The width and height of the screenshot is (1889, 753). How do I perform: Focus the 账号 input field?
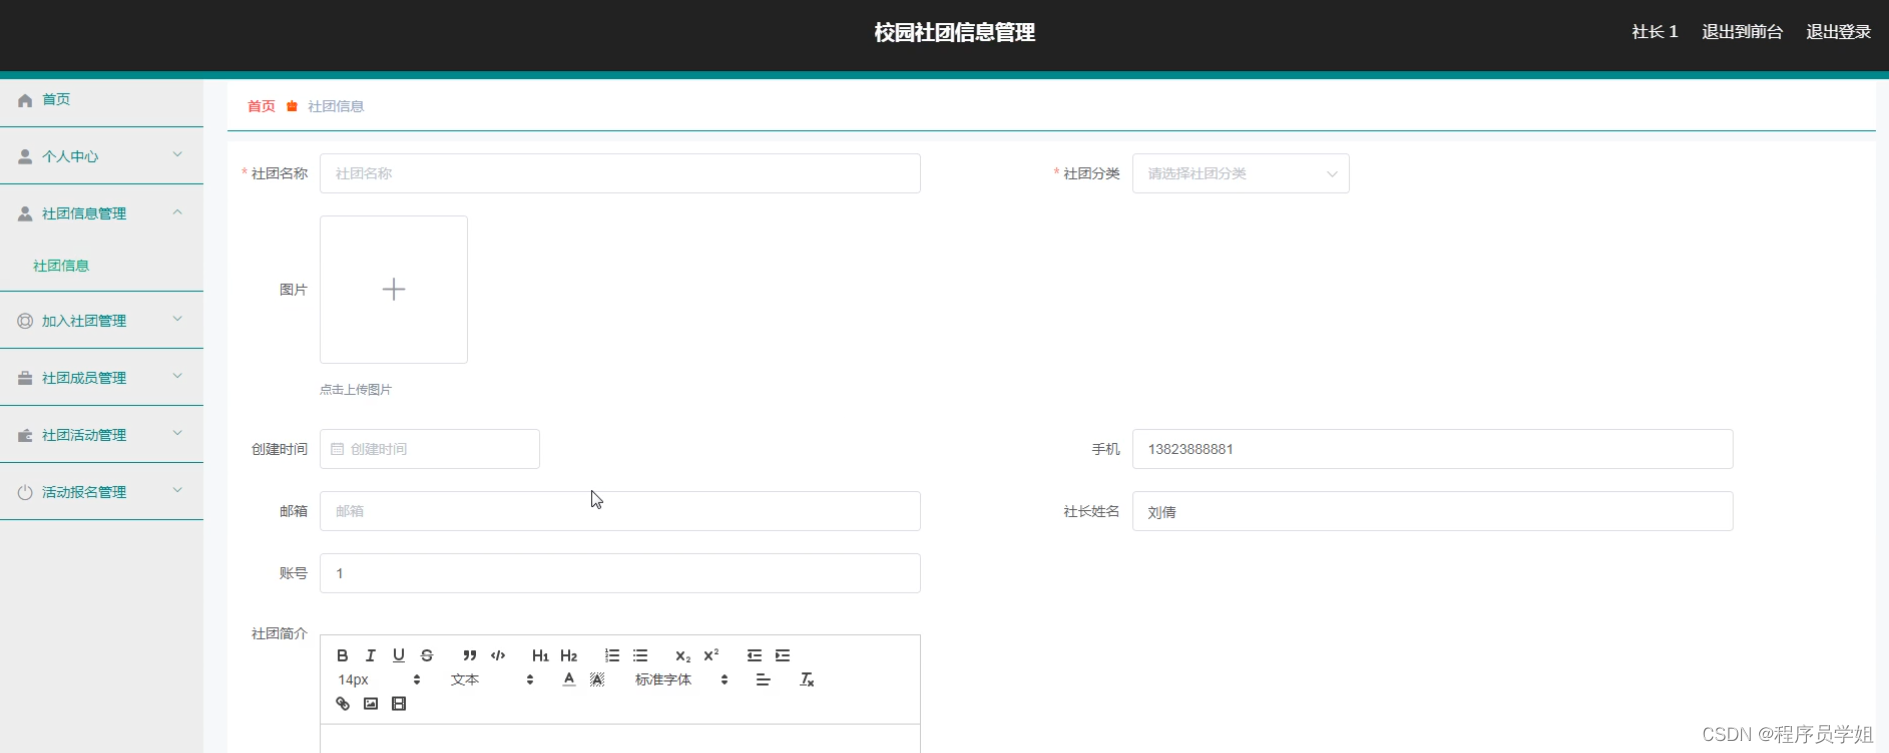coord(620,573)
